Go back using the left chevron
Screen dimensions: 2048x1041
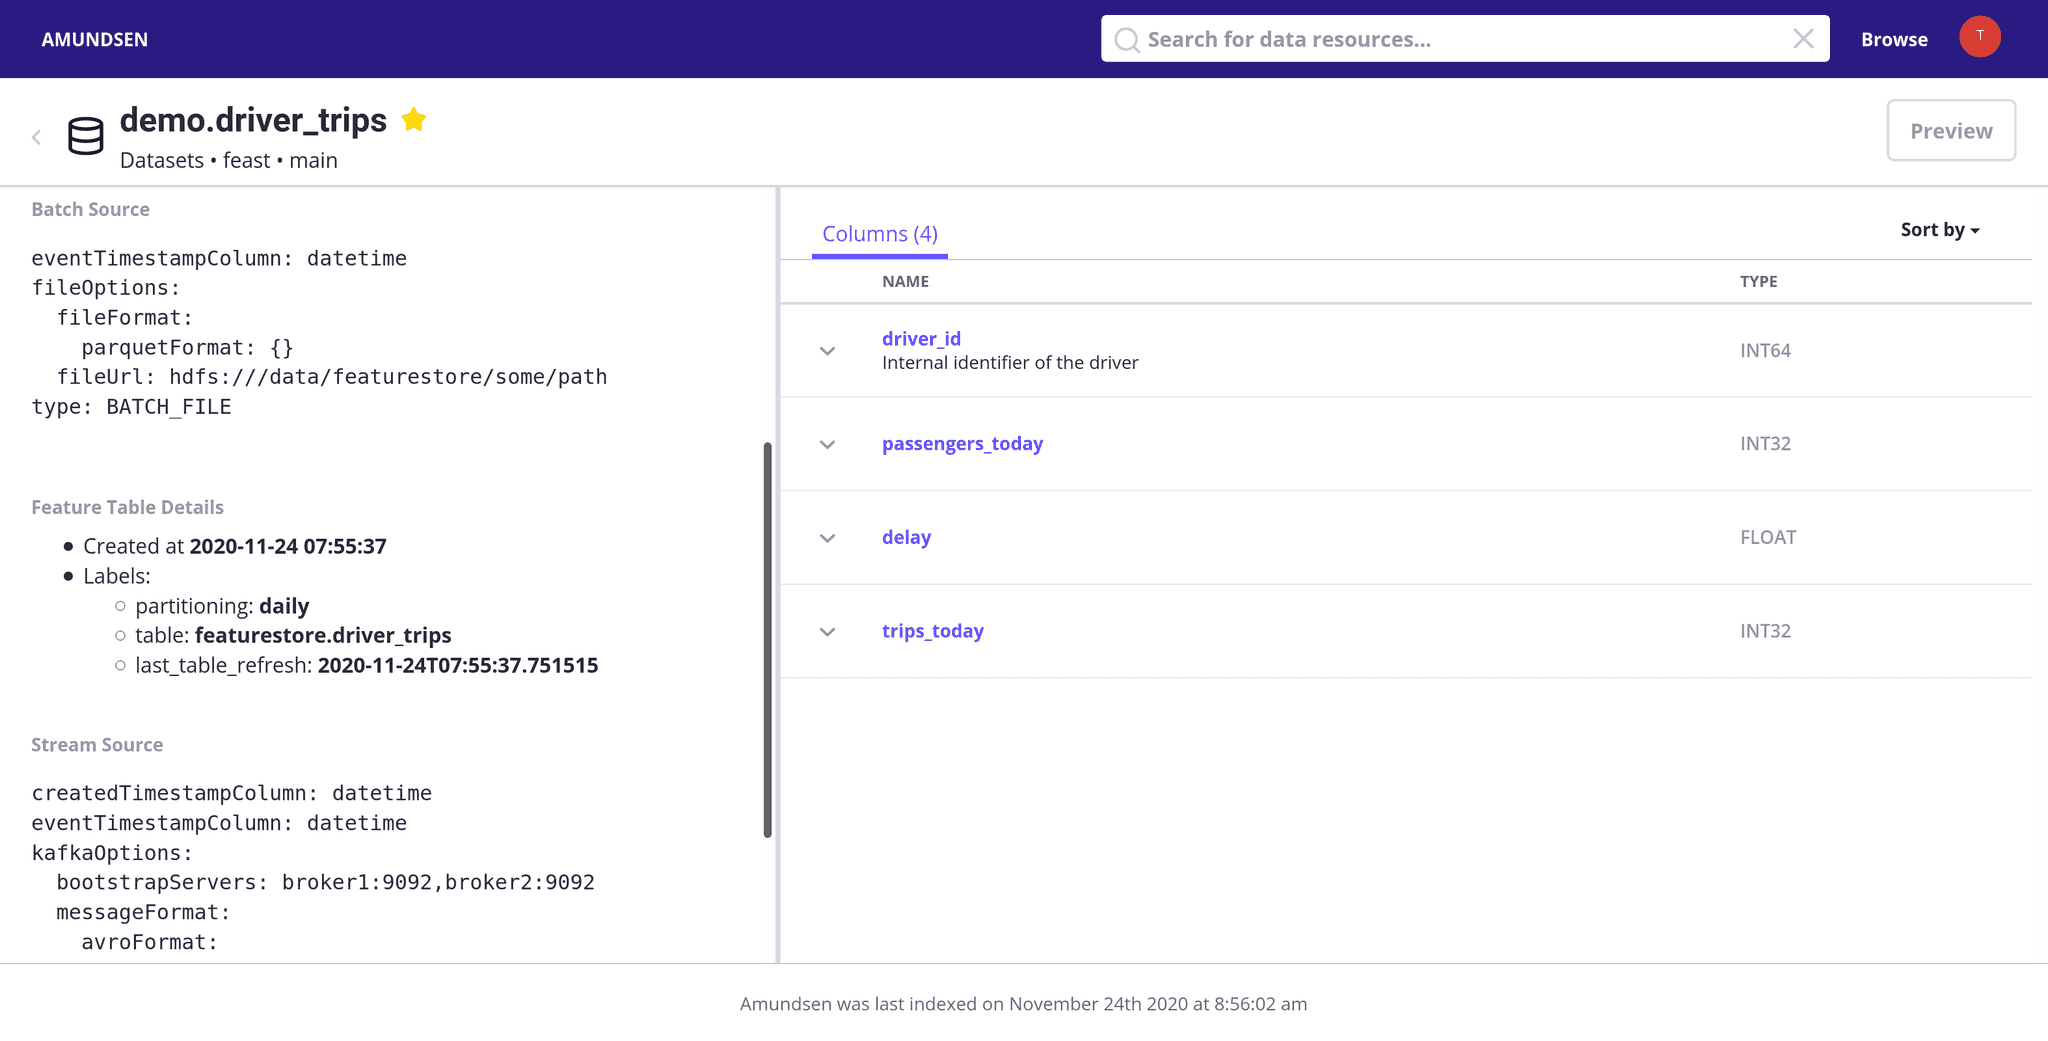(37, 137)
